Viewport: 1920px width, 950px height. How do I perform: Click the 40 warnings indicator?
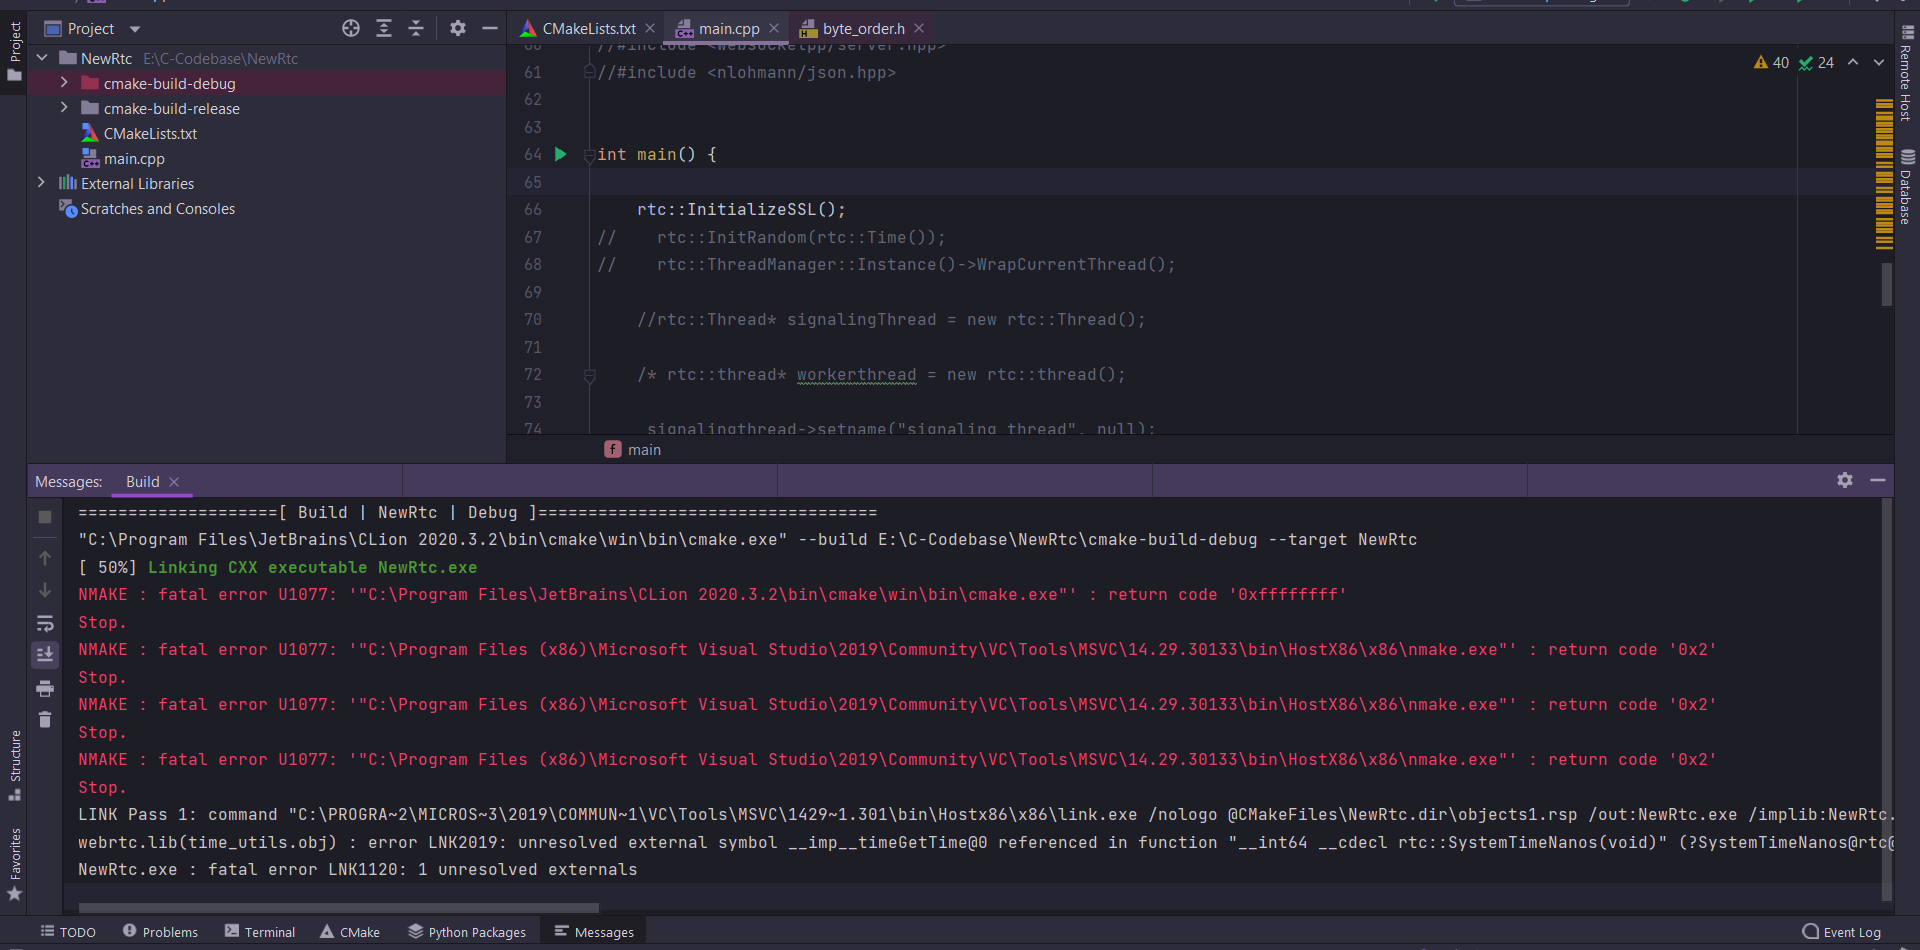point(1771,62)
